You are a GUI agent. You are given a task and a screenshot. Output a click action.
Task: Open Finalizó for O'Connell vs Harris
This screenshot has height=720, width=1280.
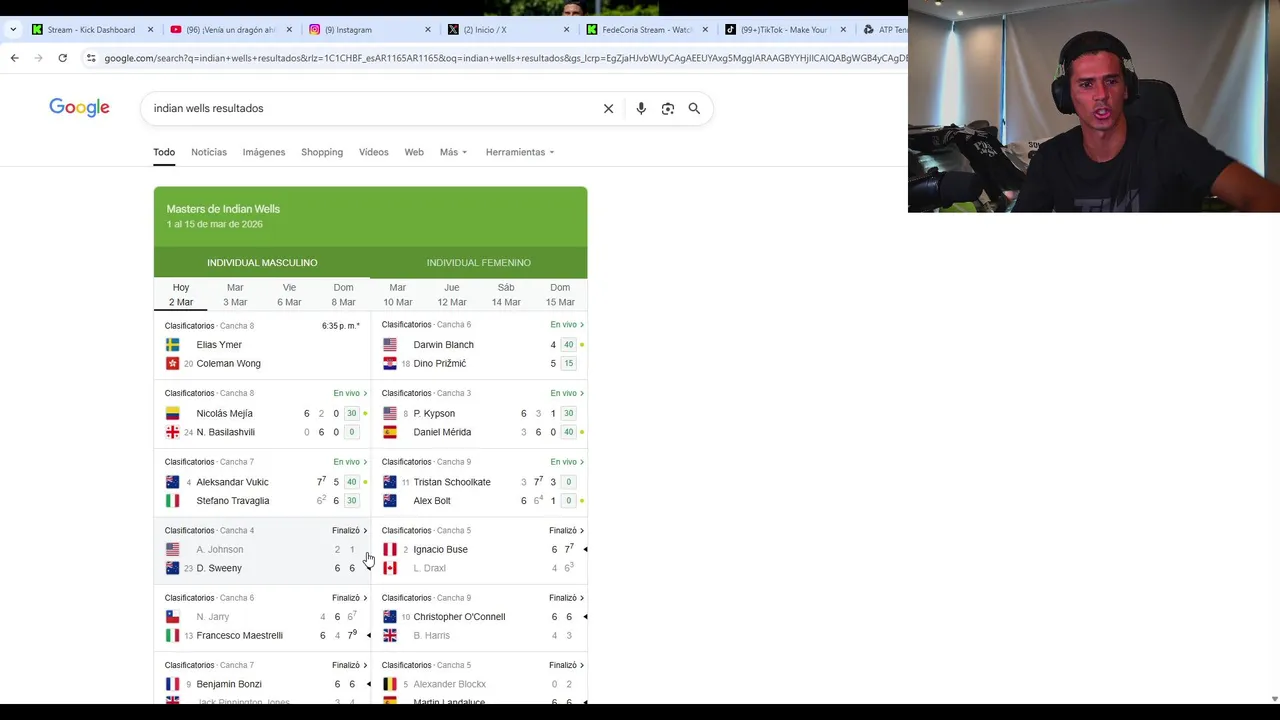pyautogui.click(x=567, y=598)
